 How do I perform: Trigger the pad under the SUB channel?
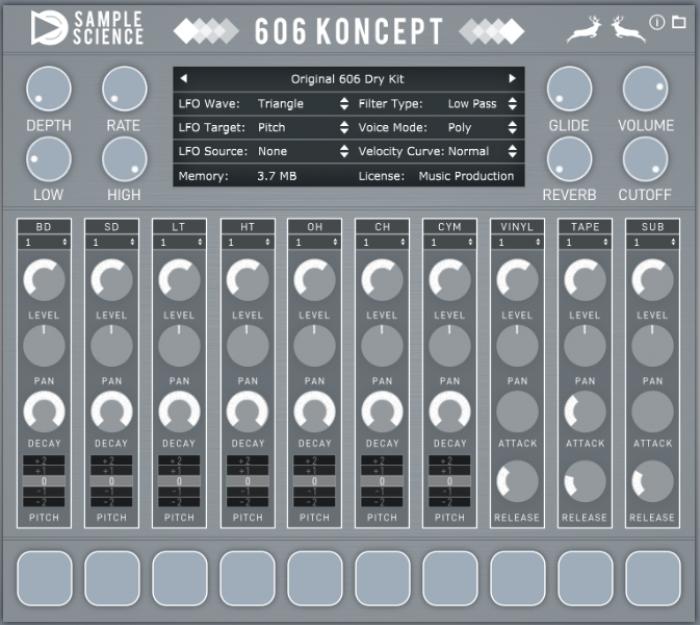653,579
